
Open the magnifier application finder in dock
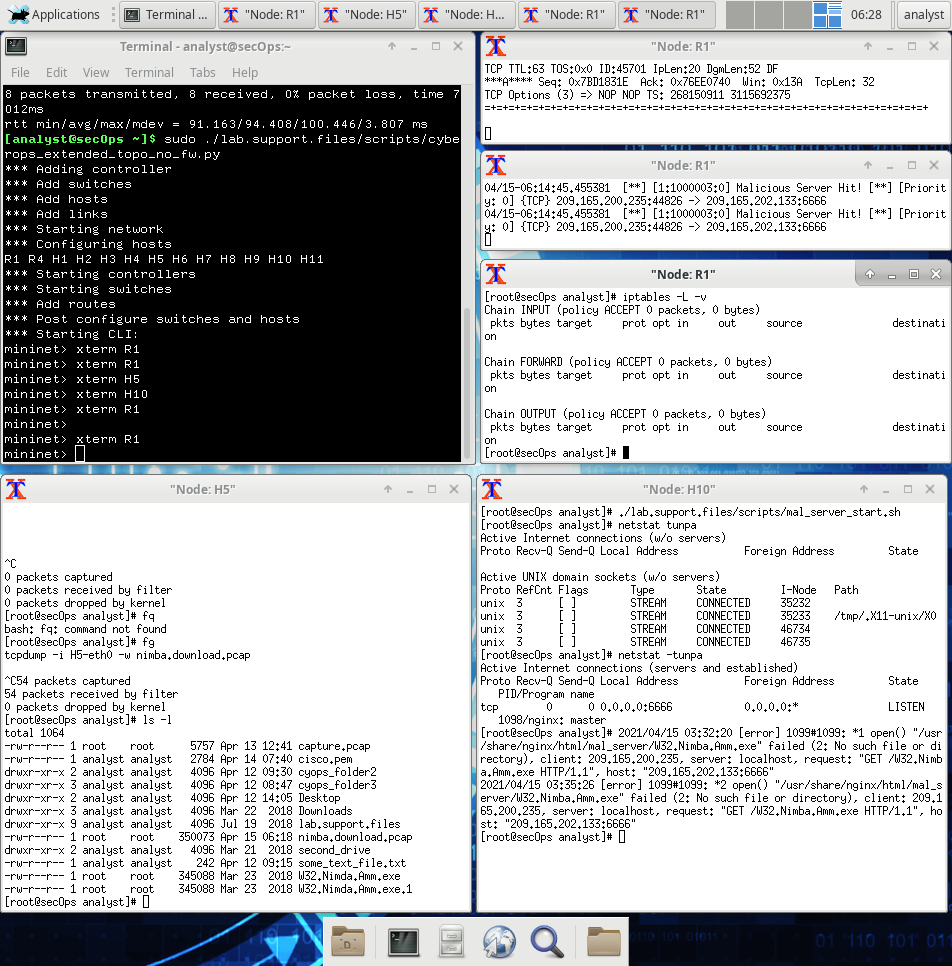click(x=547, y=941)
